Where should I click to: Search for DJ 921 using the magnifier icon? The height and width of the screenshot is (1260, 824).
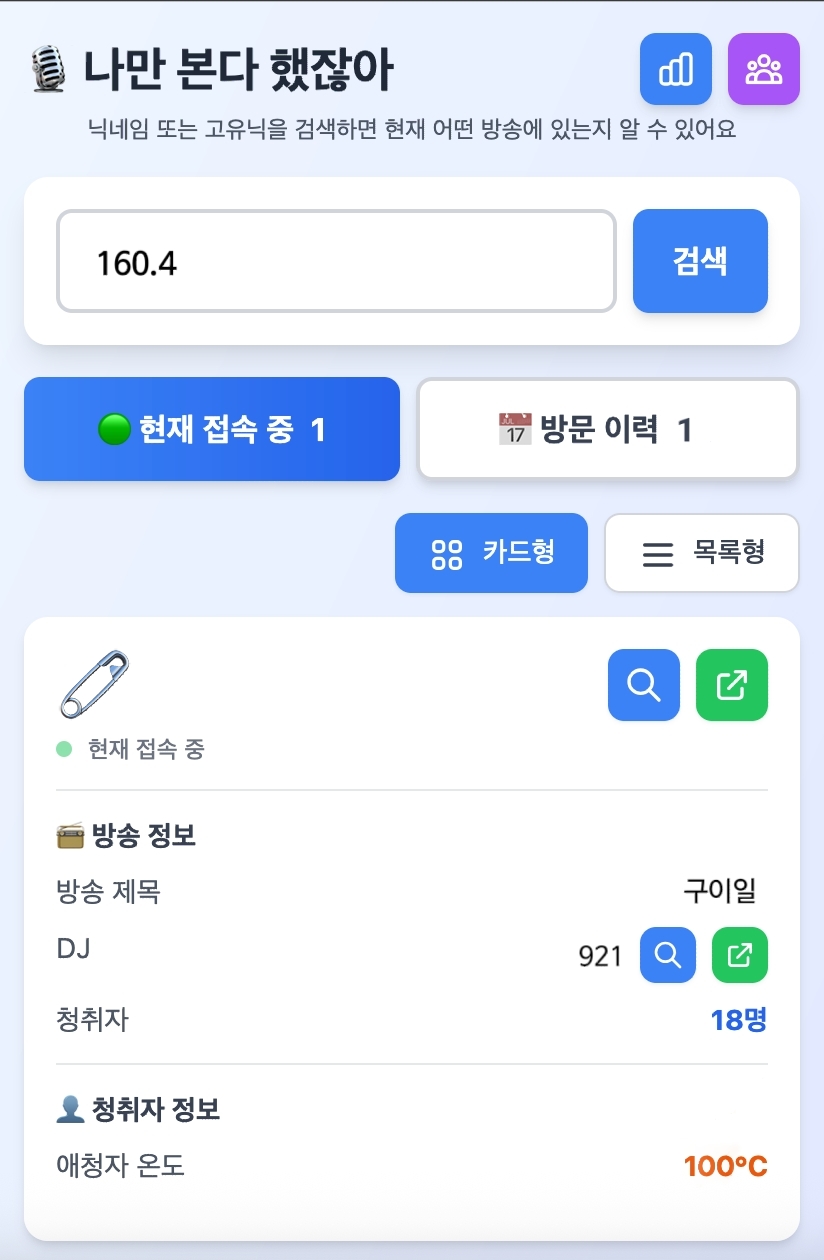pos(668,955)
